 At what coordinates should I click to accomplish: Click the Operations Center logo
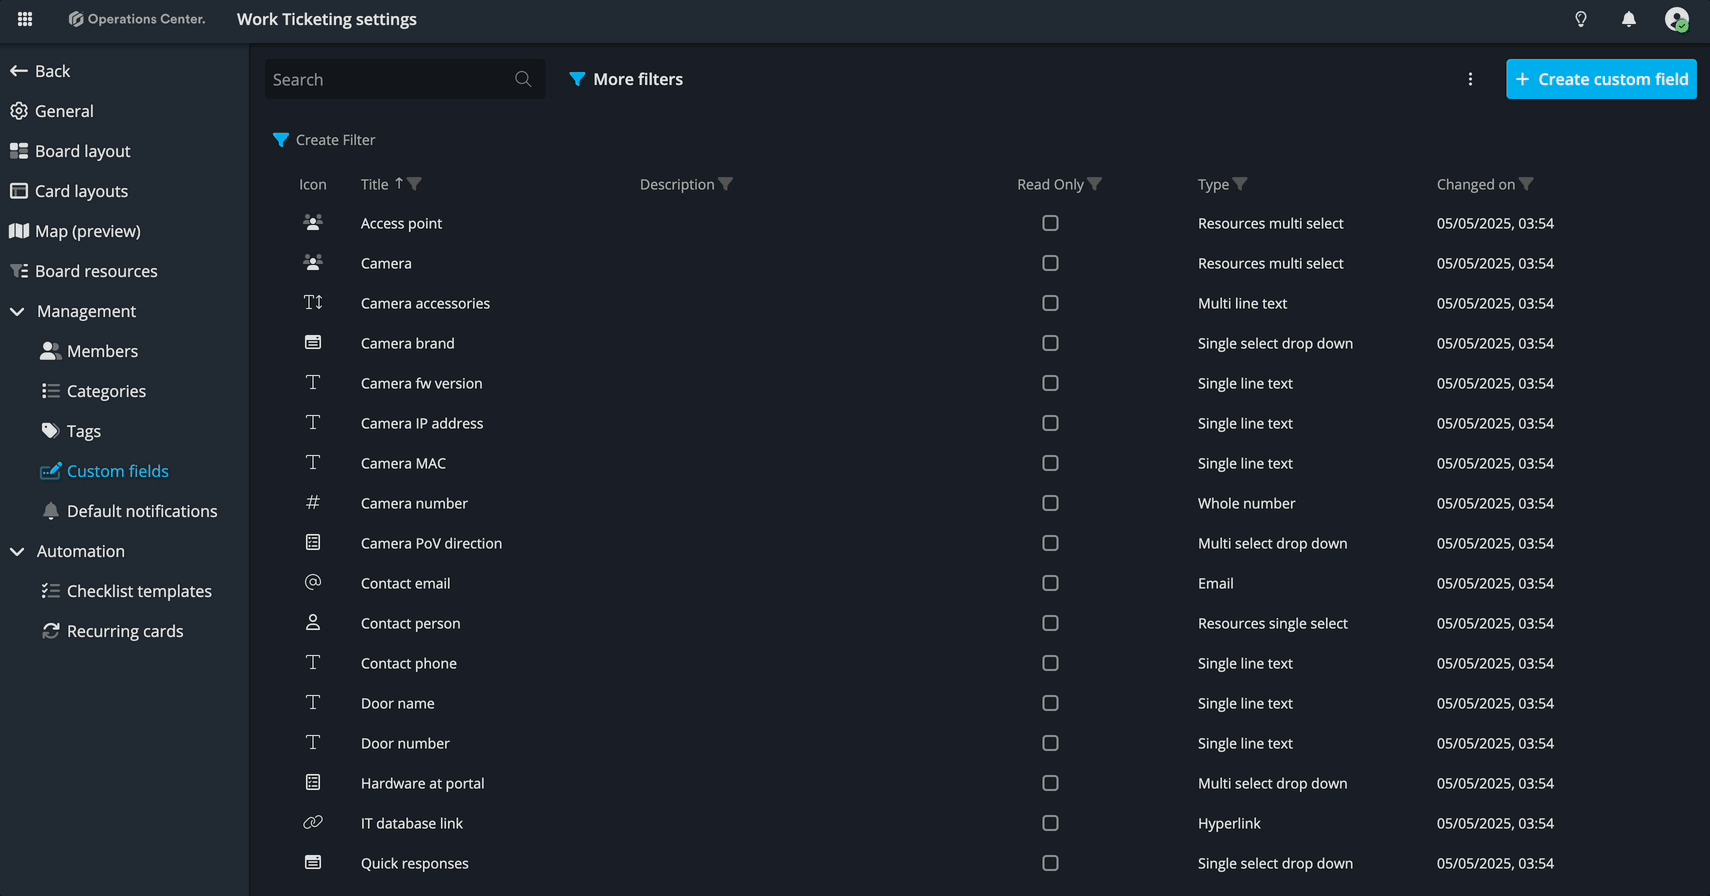point(137,19)
